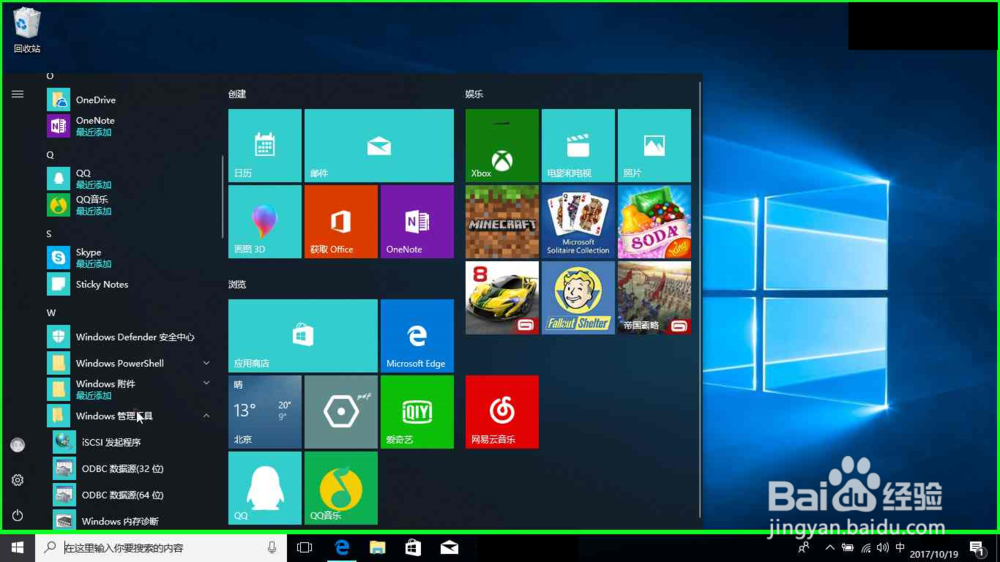The height and width of the screenshot is (562, 1000).
Task: Open the Store (应用商店) tile
Action: [x=303, y=336]
